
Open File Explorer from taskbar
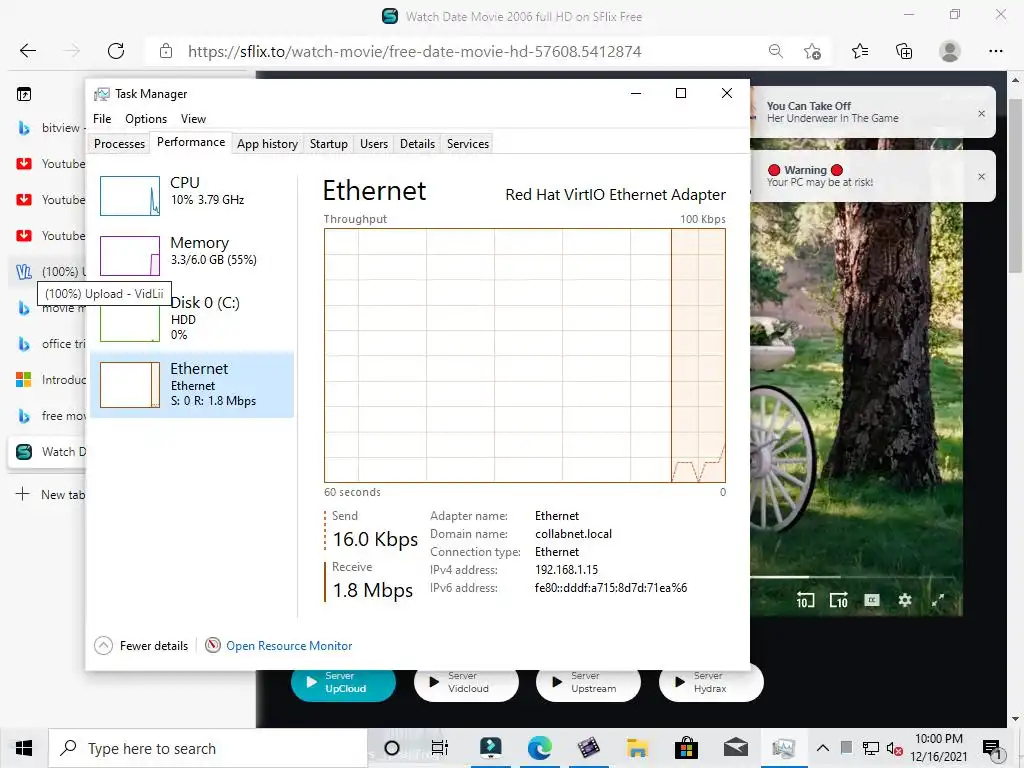(x=637, y=748)
